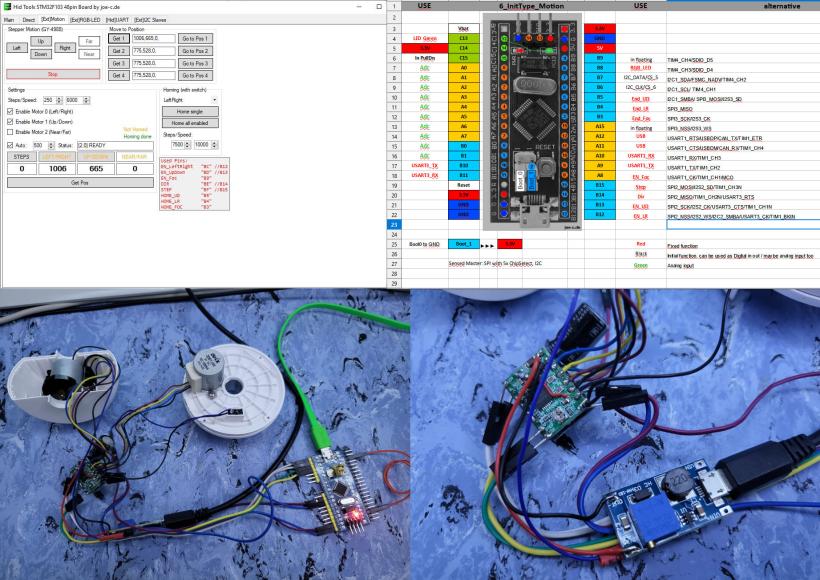Toggle Enable Motor 1 (Up/Down) checkbox
820x580 pixels.
click(x=11, y=121)
